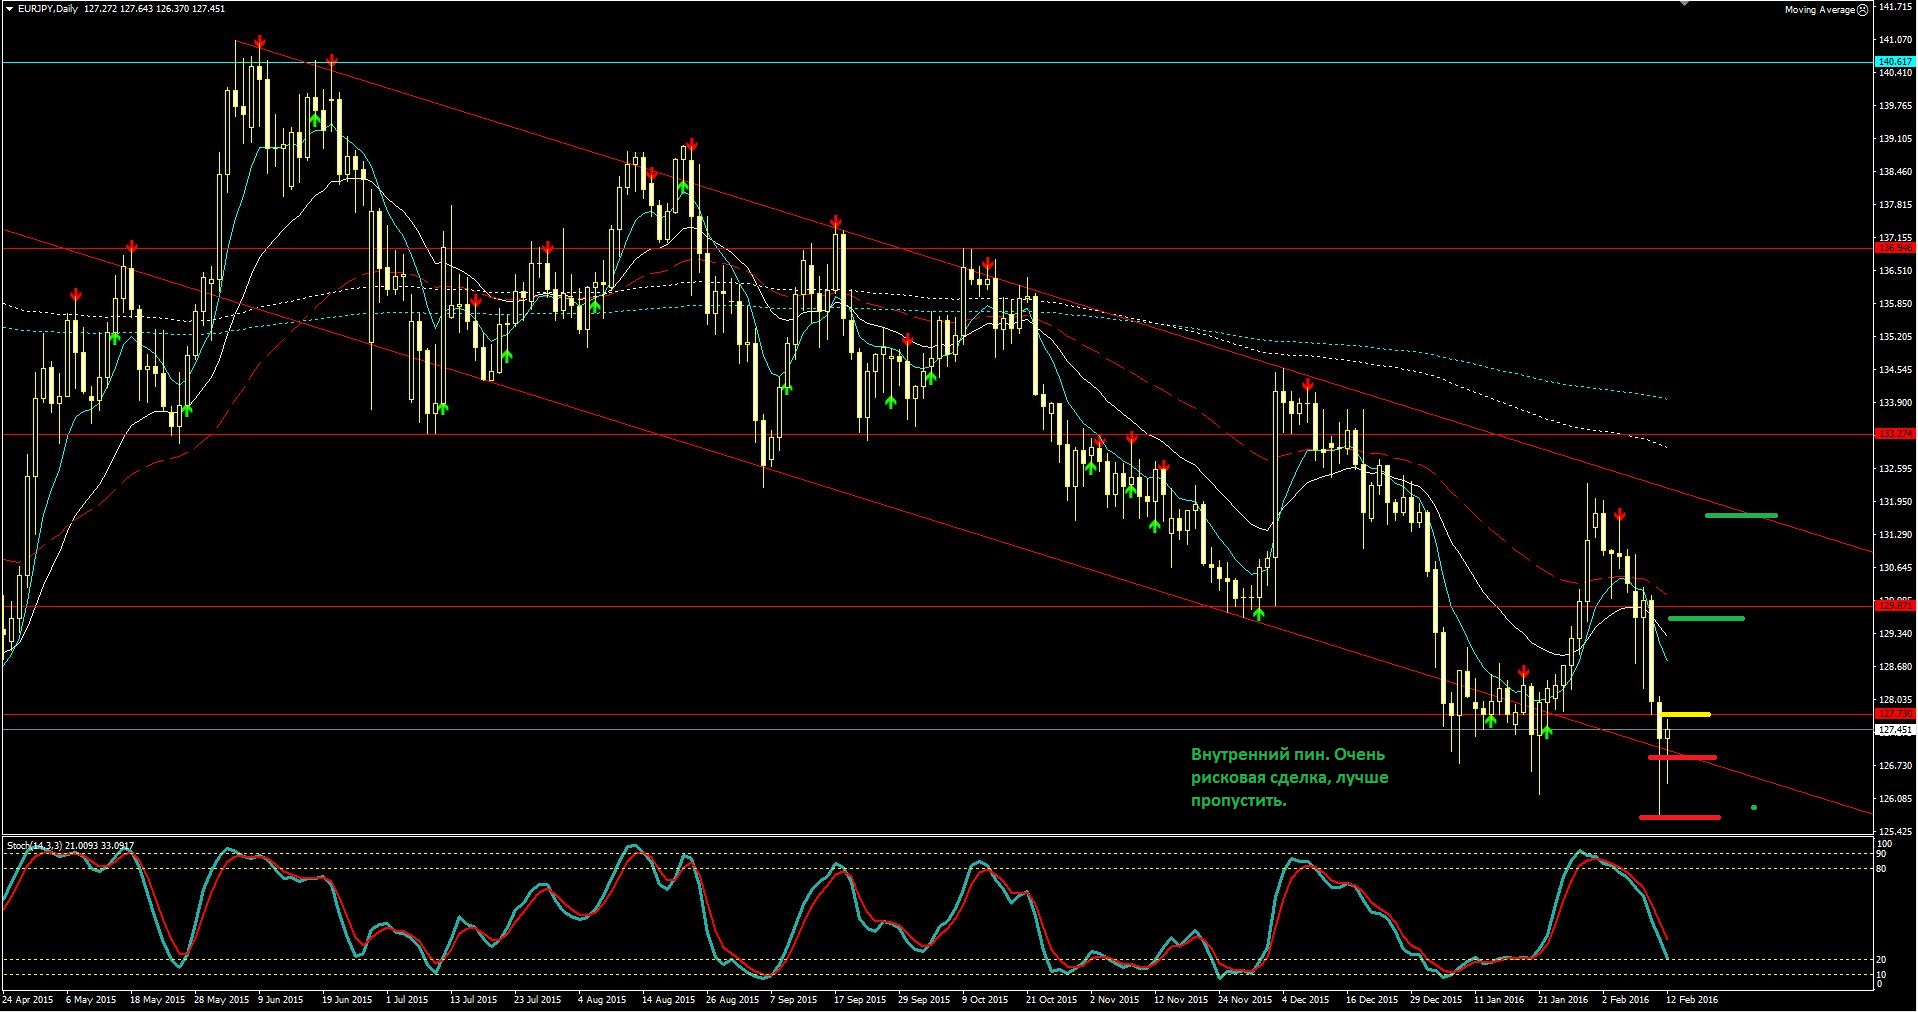This screenshot has height=1012, width=1918.
Task: Click the chart shift triangle marker at top
Action: 1687,3
